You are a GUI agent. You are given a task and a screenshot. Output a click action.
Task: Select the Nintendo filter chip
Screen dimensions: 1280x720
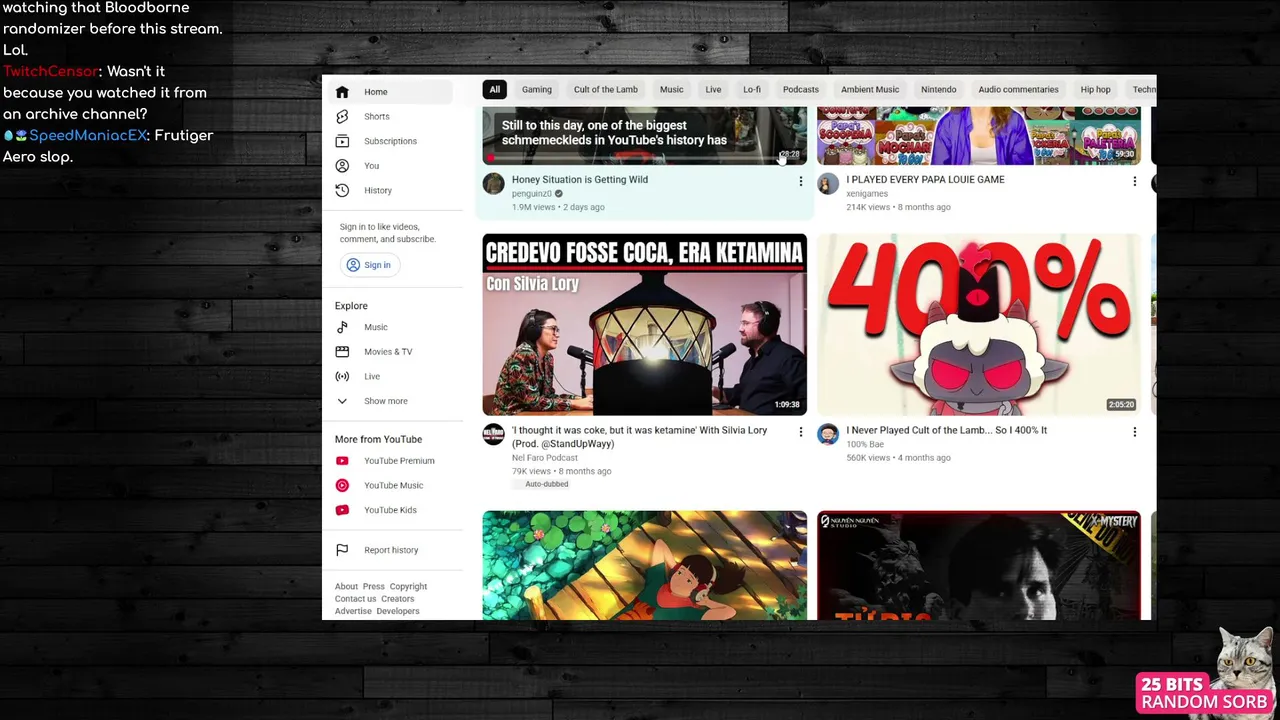939,89
